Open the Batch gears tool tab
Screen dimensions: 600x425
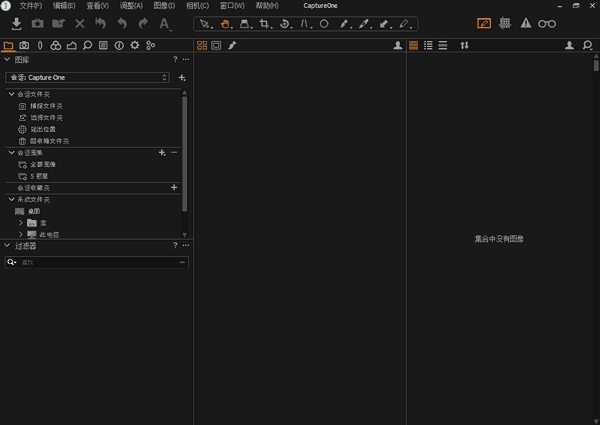[151, 46]
